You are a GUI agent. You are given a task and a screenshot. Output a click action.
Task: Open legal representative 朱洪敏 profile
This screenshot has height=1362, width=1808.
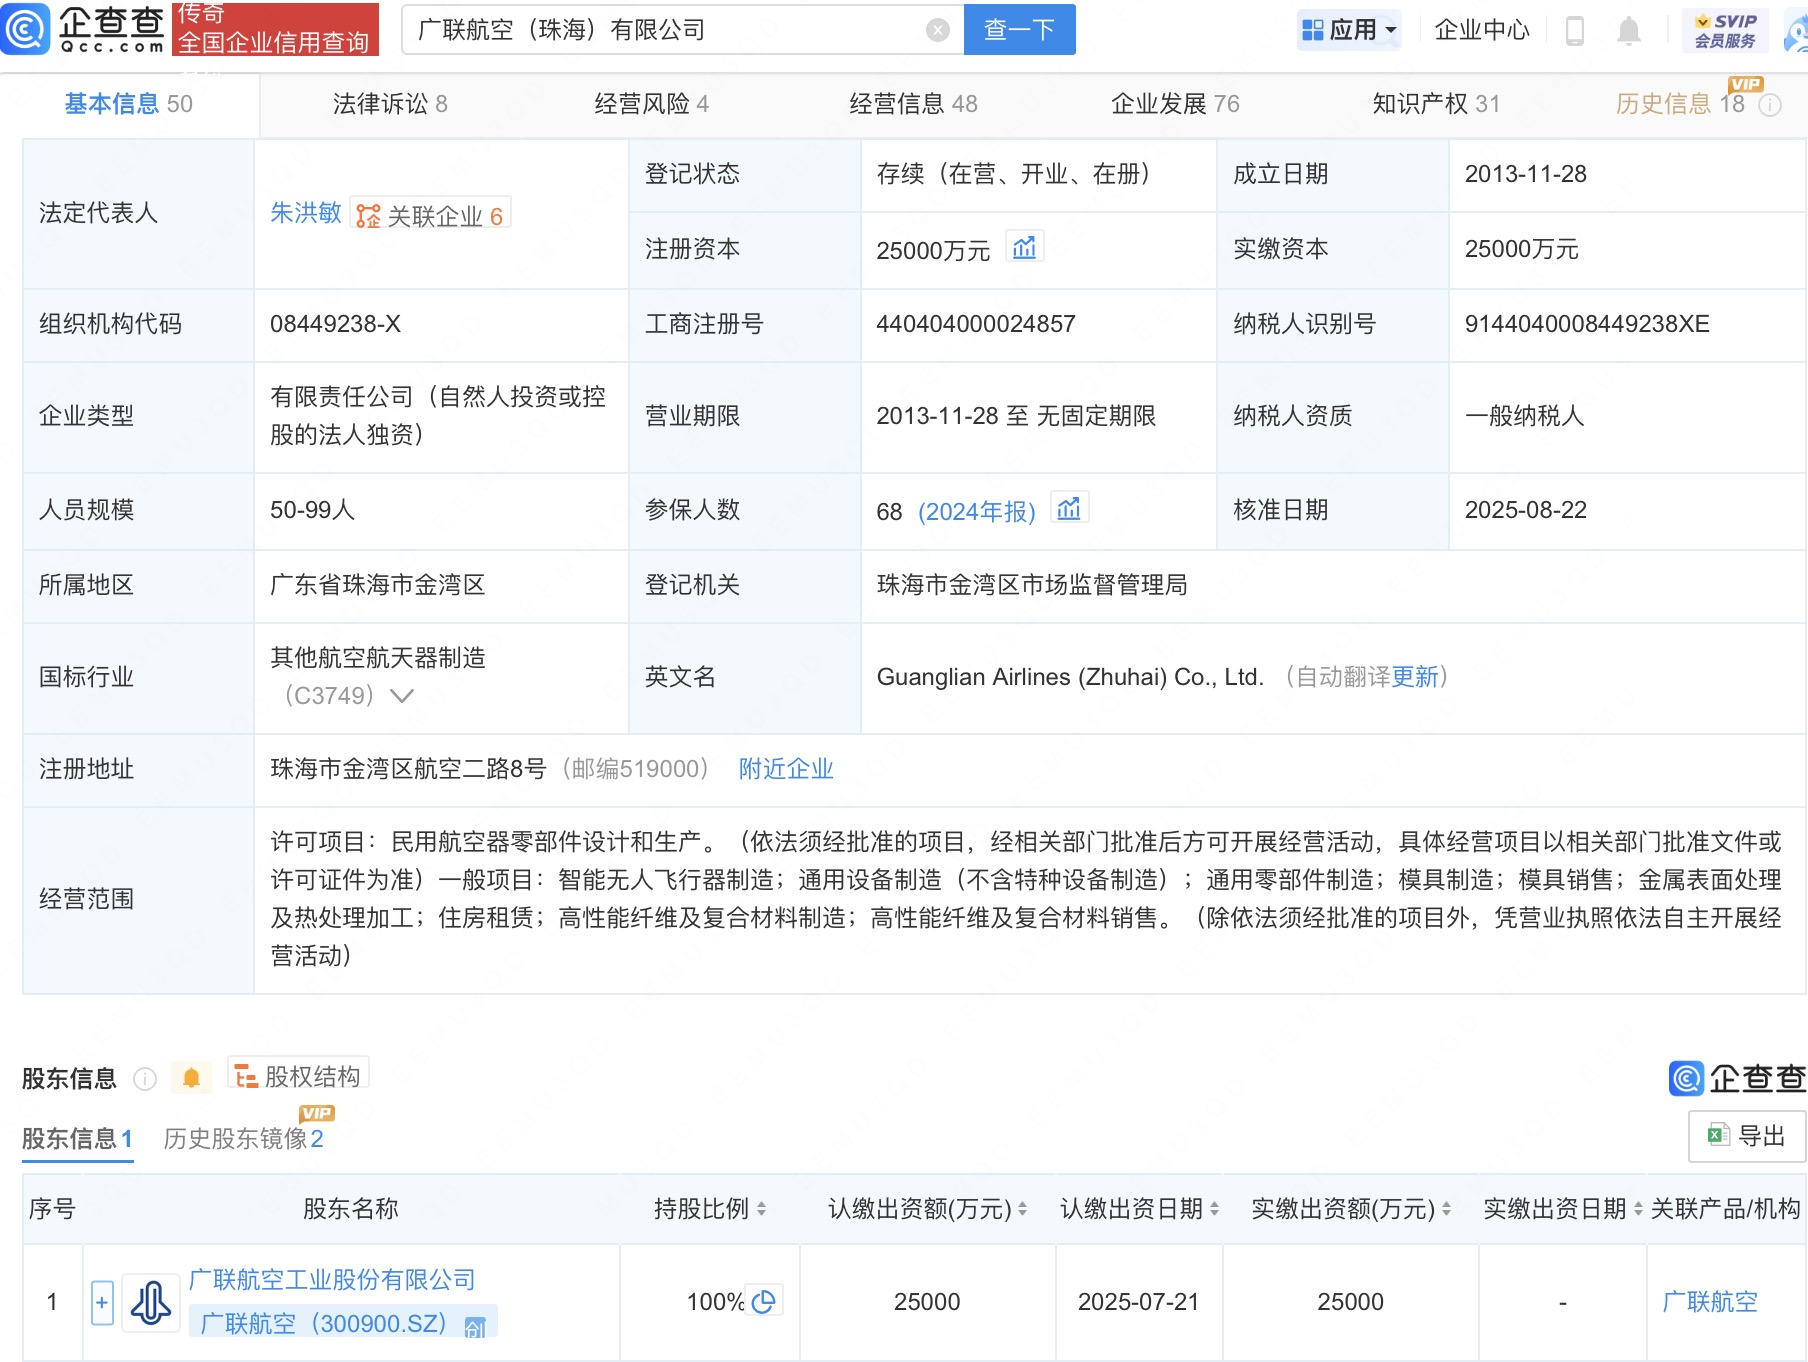pos(306,213)
